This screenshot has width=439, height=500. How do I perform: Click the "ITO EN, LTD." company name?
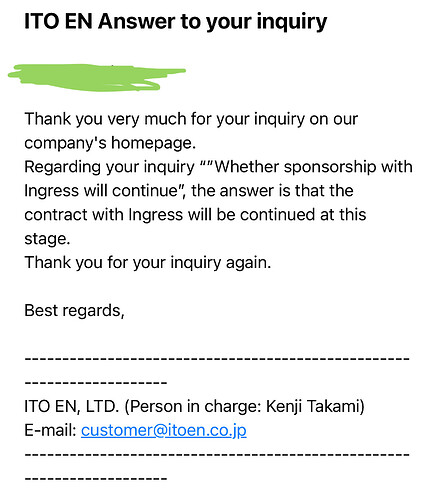pyautogui.click(x=72, y=407)
